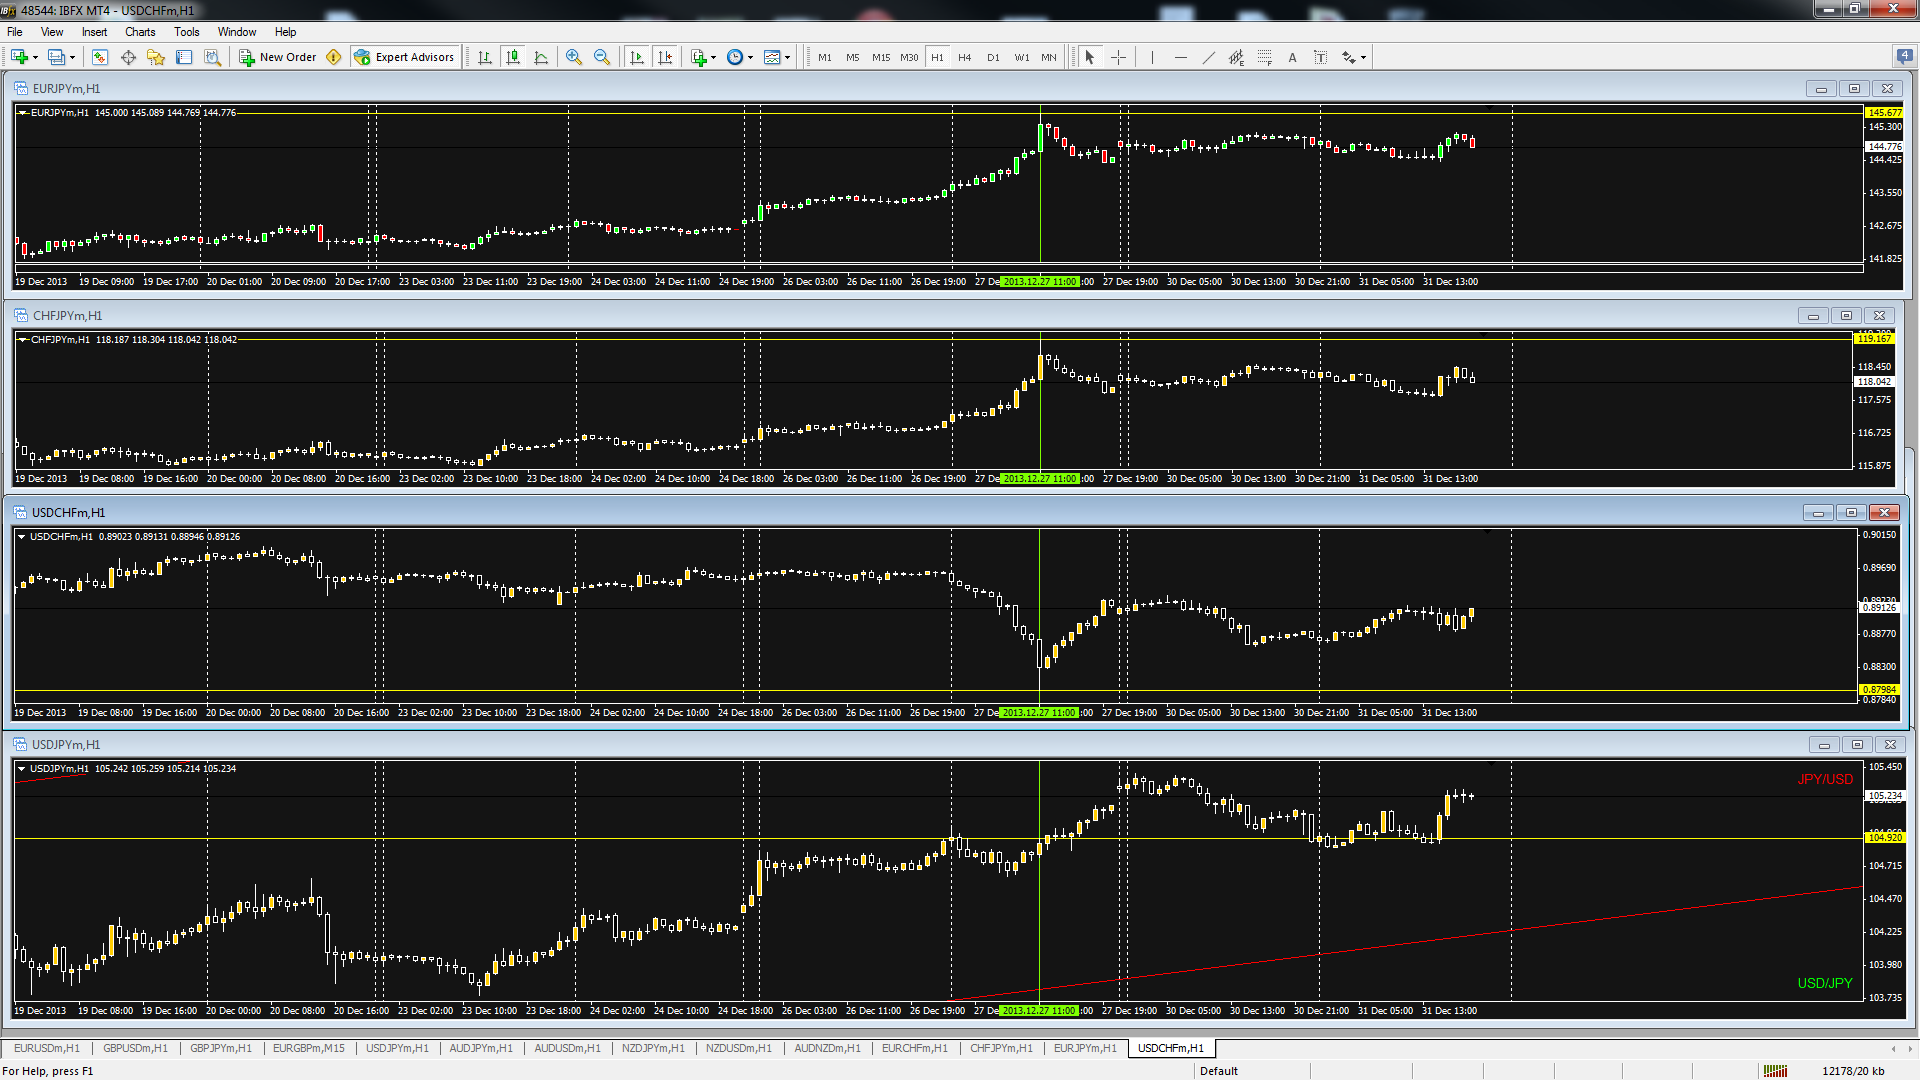Toggle the Expert Advisors button

pos(405,57)
